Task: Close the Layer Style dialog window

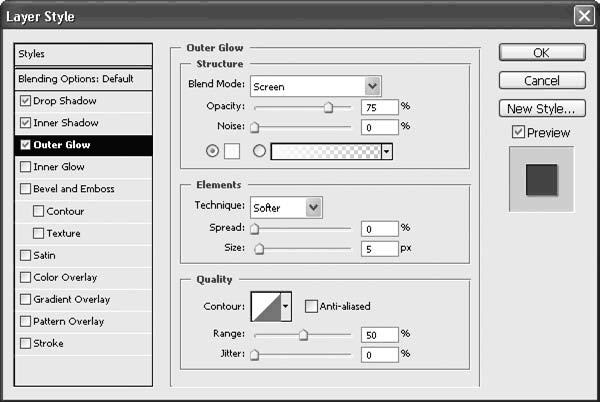Action: [x=584, y=15]
